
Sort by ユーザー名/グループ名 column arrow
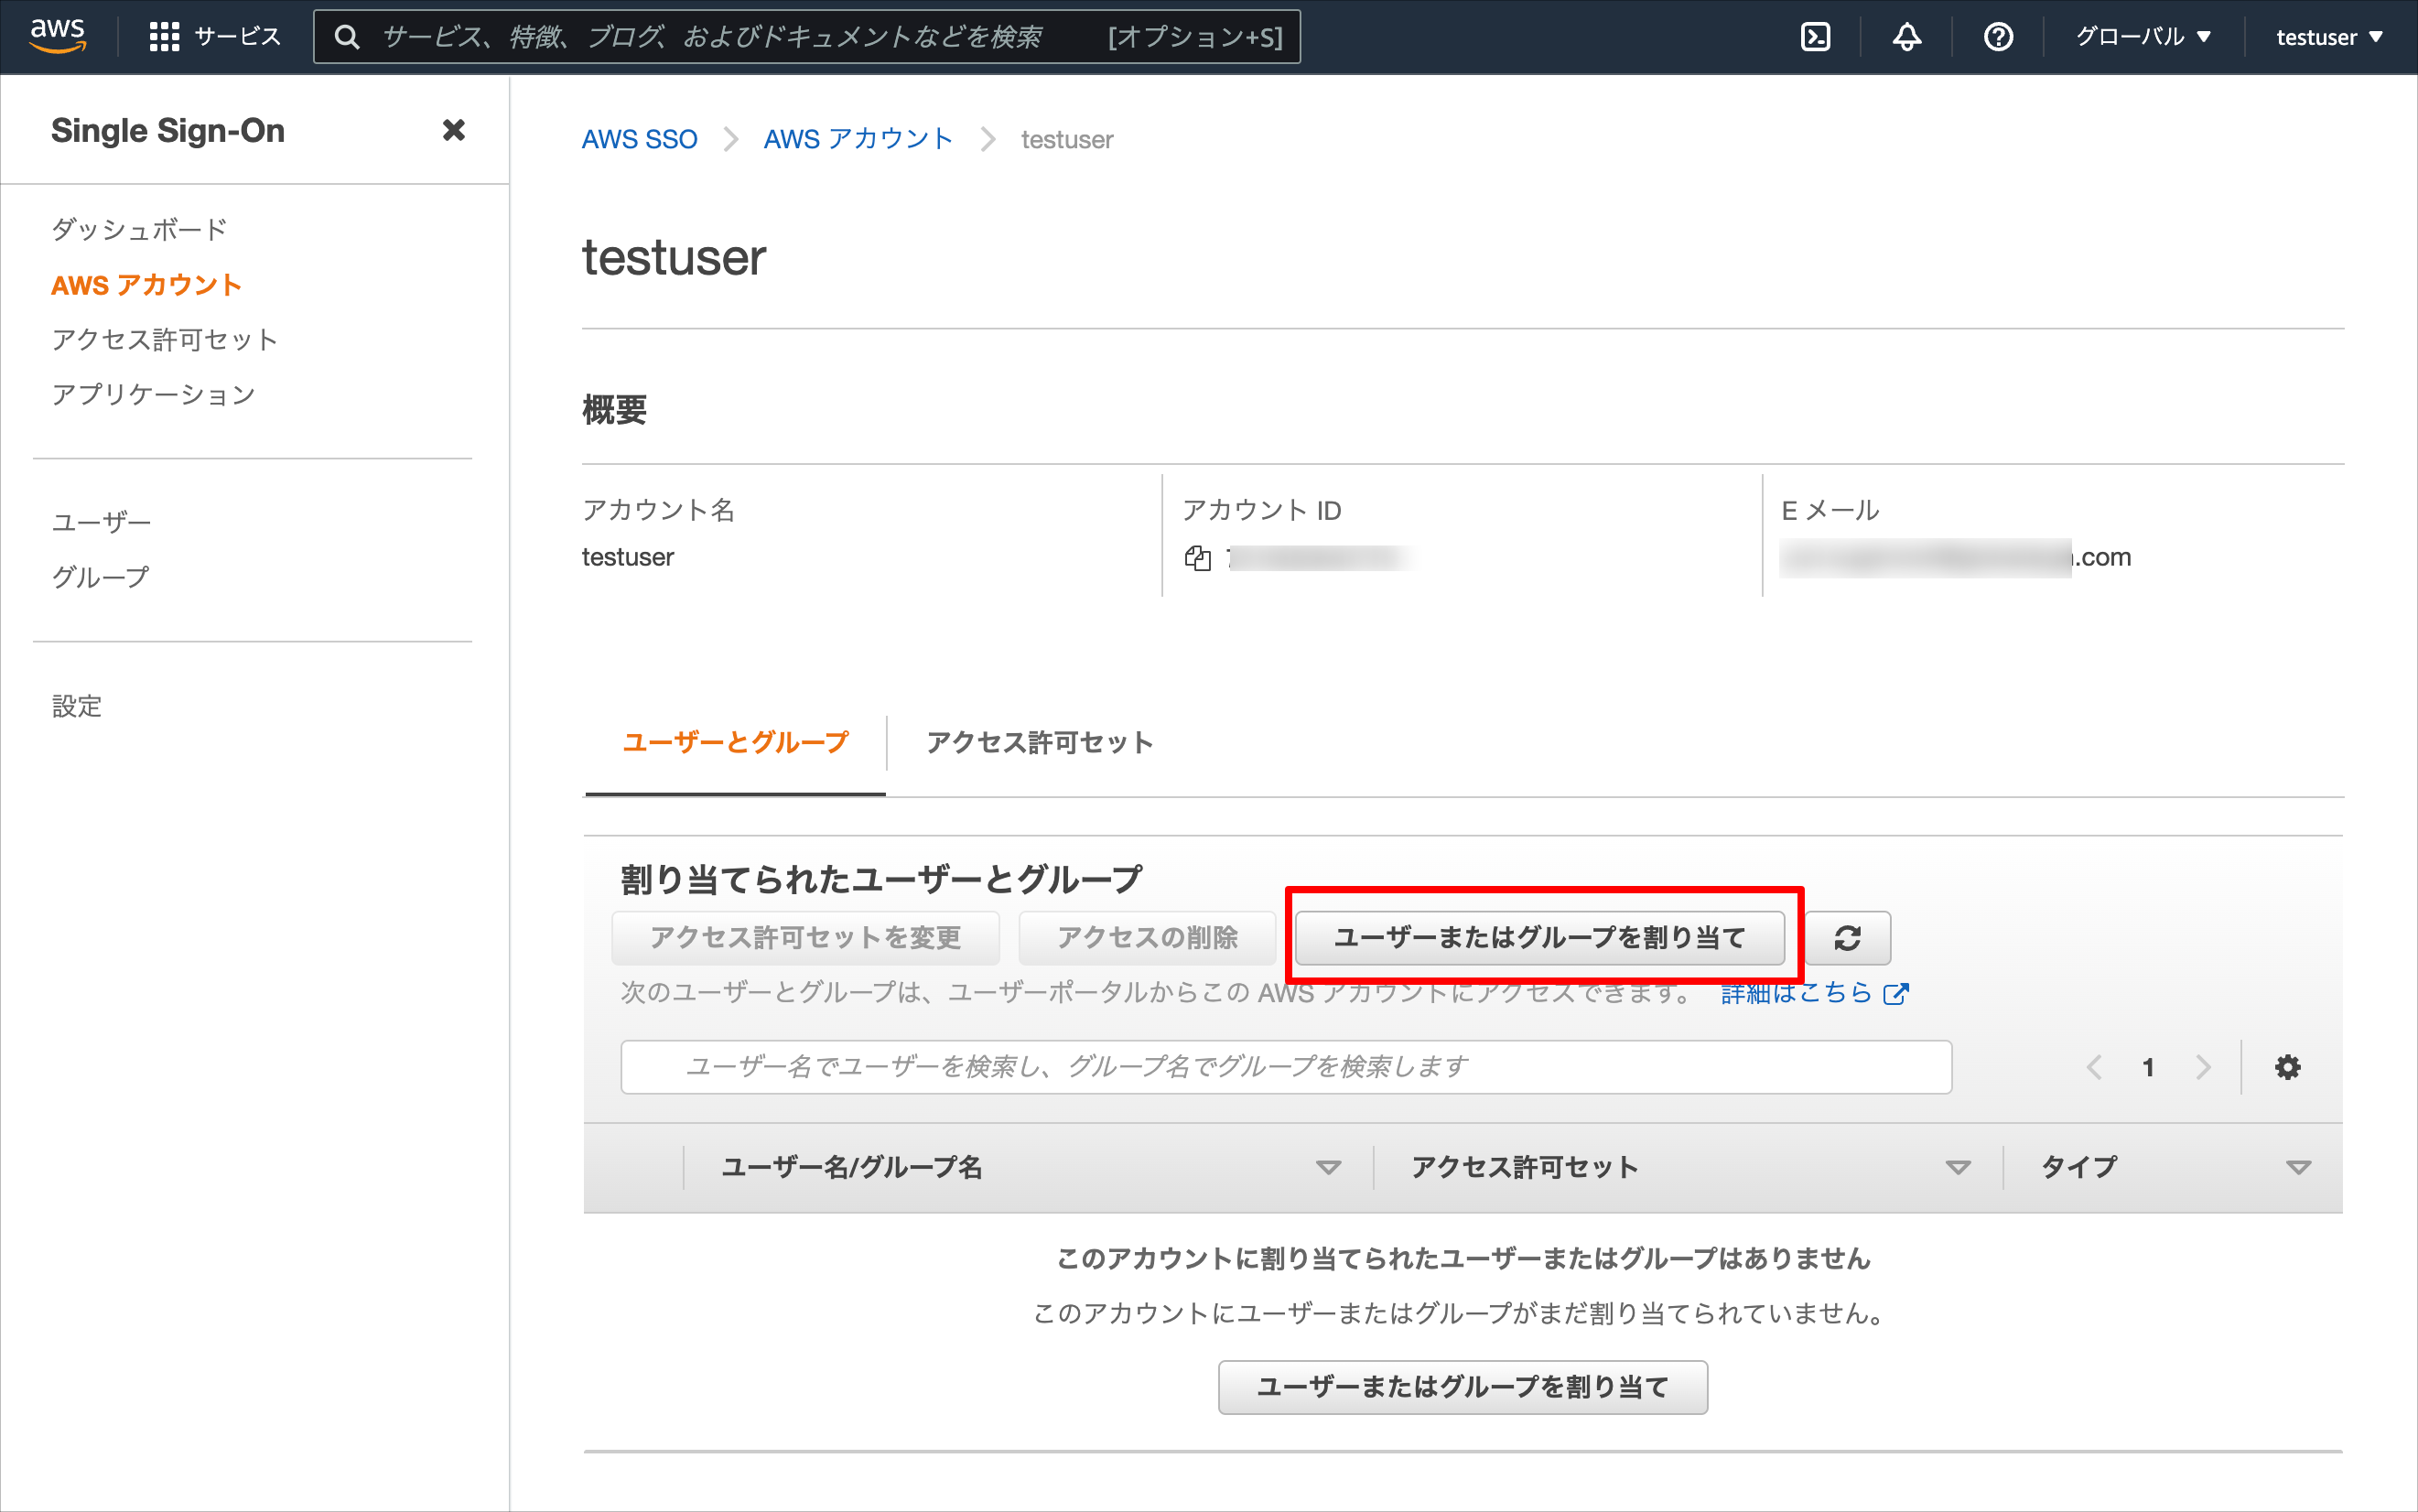coord(1328,1167)
